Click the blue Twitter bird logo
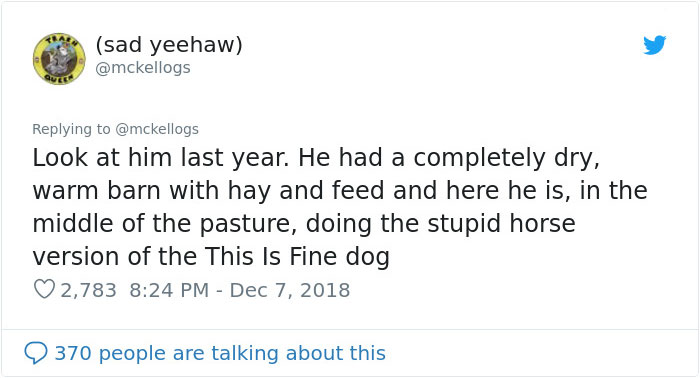 click(x=654, y=45)
